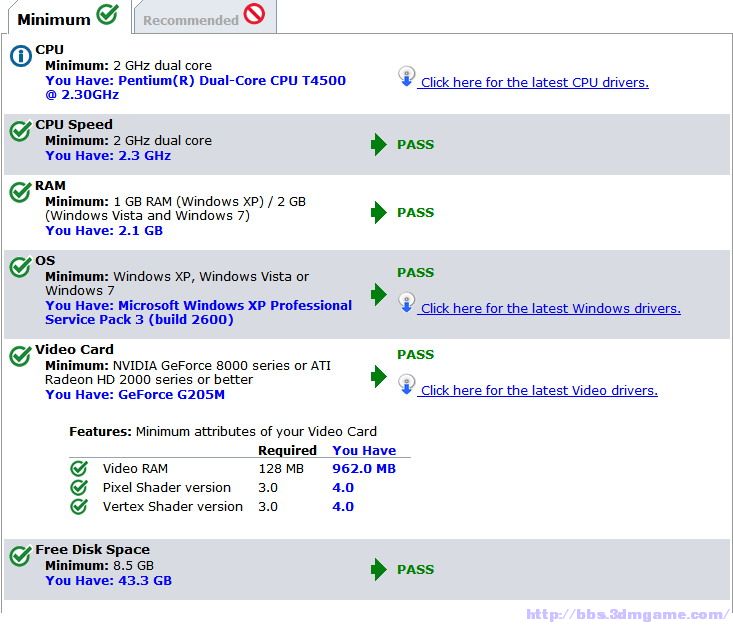Click the download icon beside Video drivers link
Viewport: 733px width, 627px height.
pos(407,385)
